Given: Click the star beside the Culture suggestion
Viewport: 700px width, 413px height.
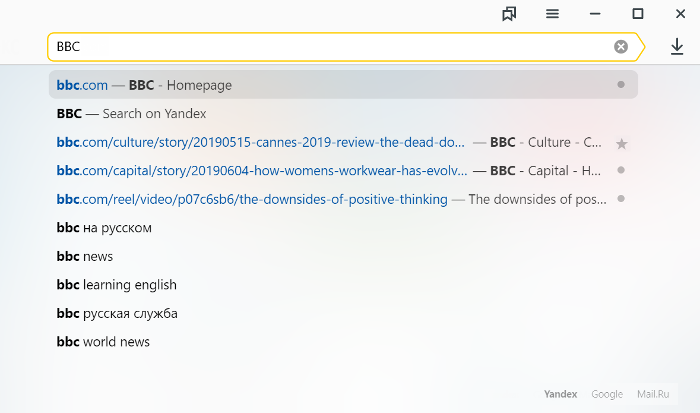Looking at the screenshot, I should coord(621,144).
